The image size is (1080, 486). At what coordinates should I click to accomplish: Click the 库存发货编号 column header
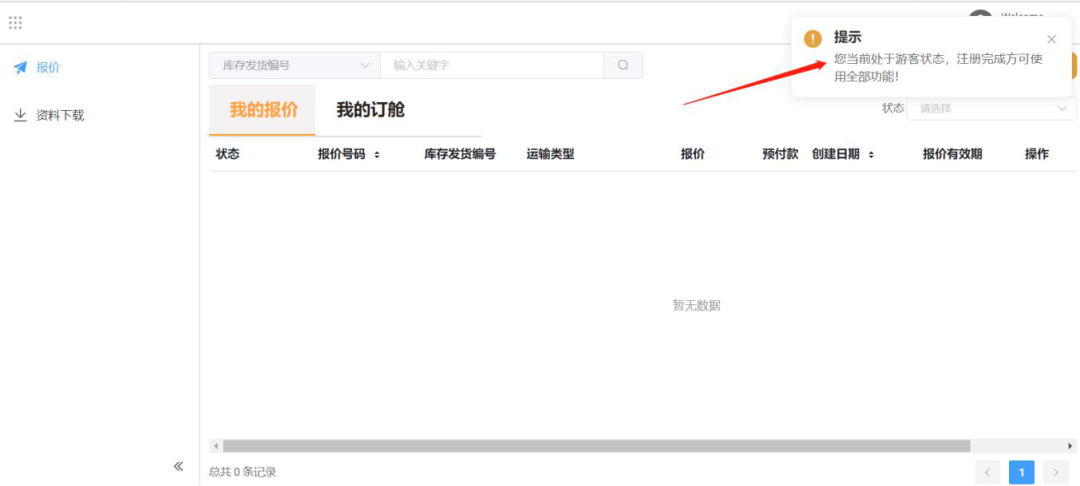click(460, 154)
